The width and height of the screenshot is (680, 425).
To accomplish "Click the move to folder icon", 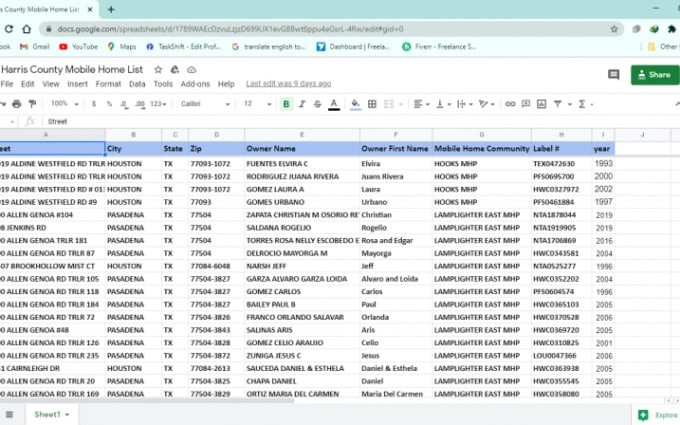I will [x=175, y=69].
